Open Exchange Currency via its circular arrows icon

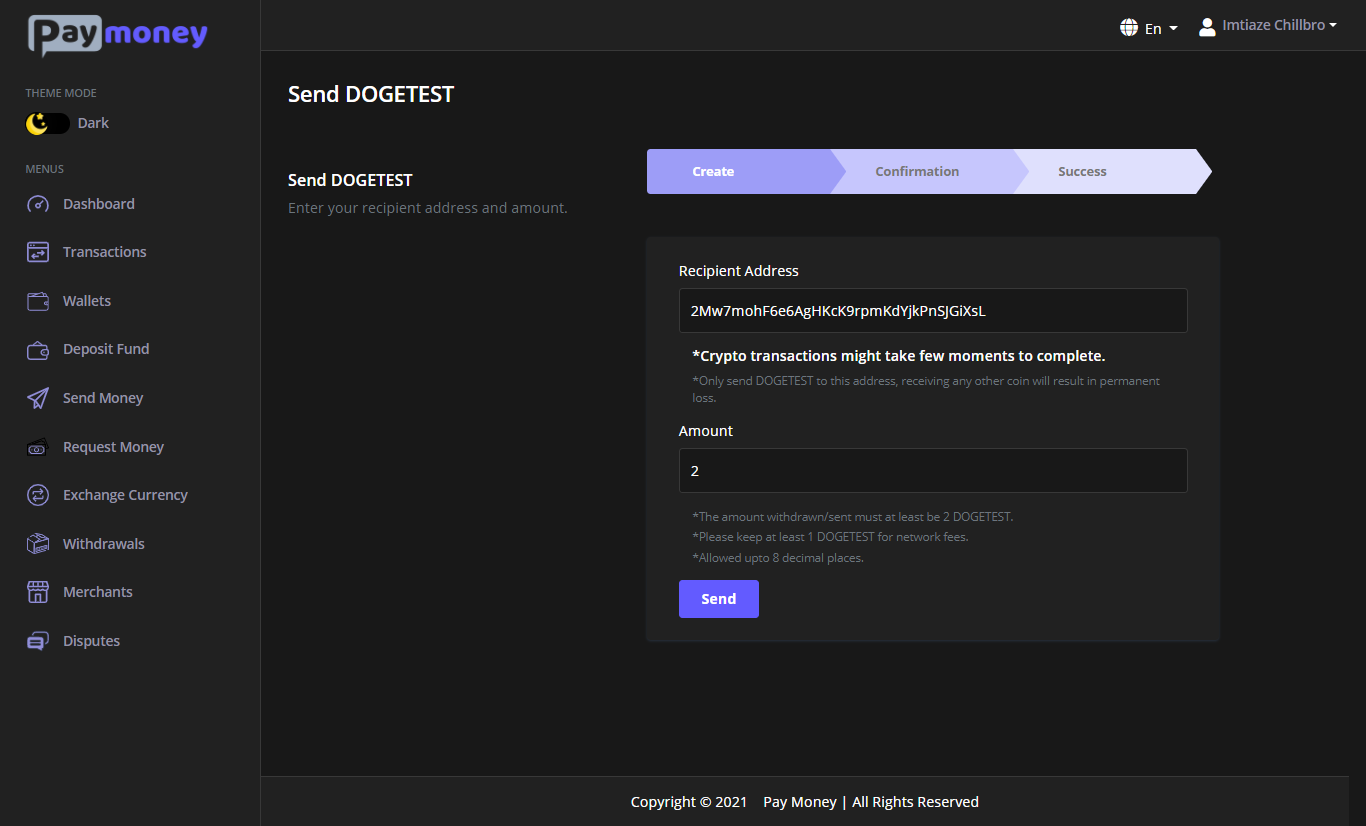point(37,494)
